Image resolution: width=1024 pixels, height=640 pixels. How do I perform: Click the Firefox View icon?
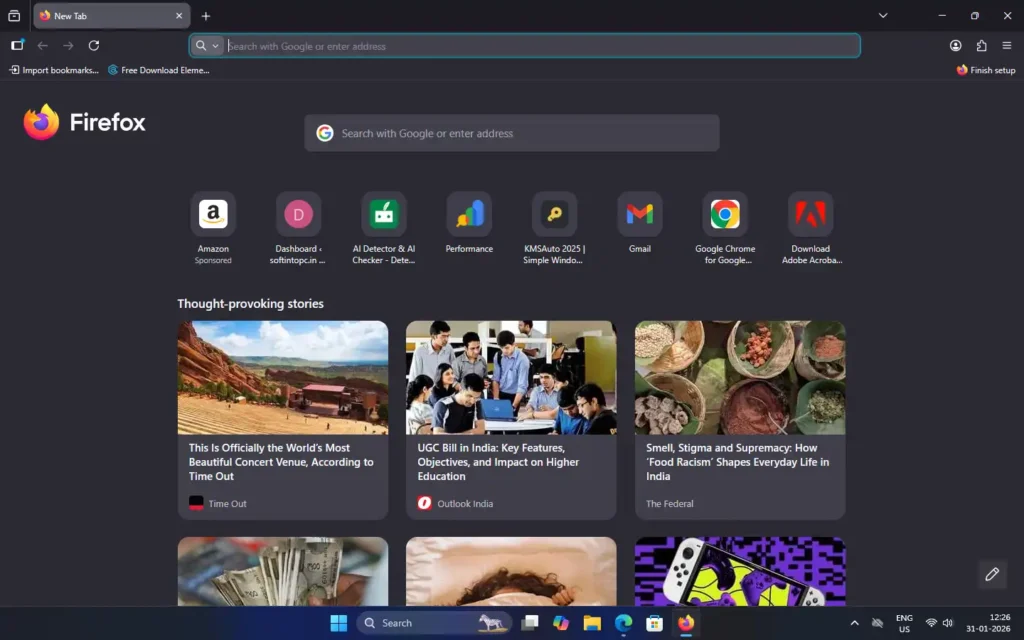tap(17, 45)
